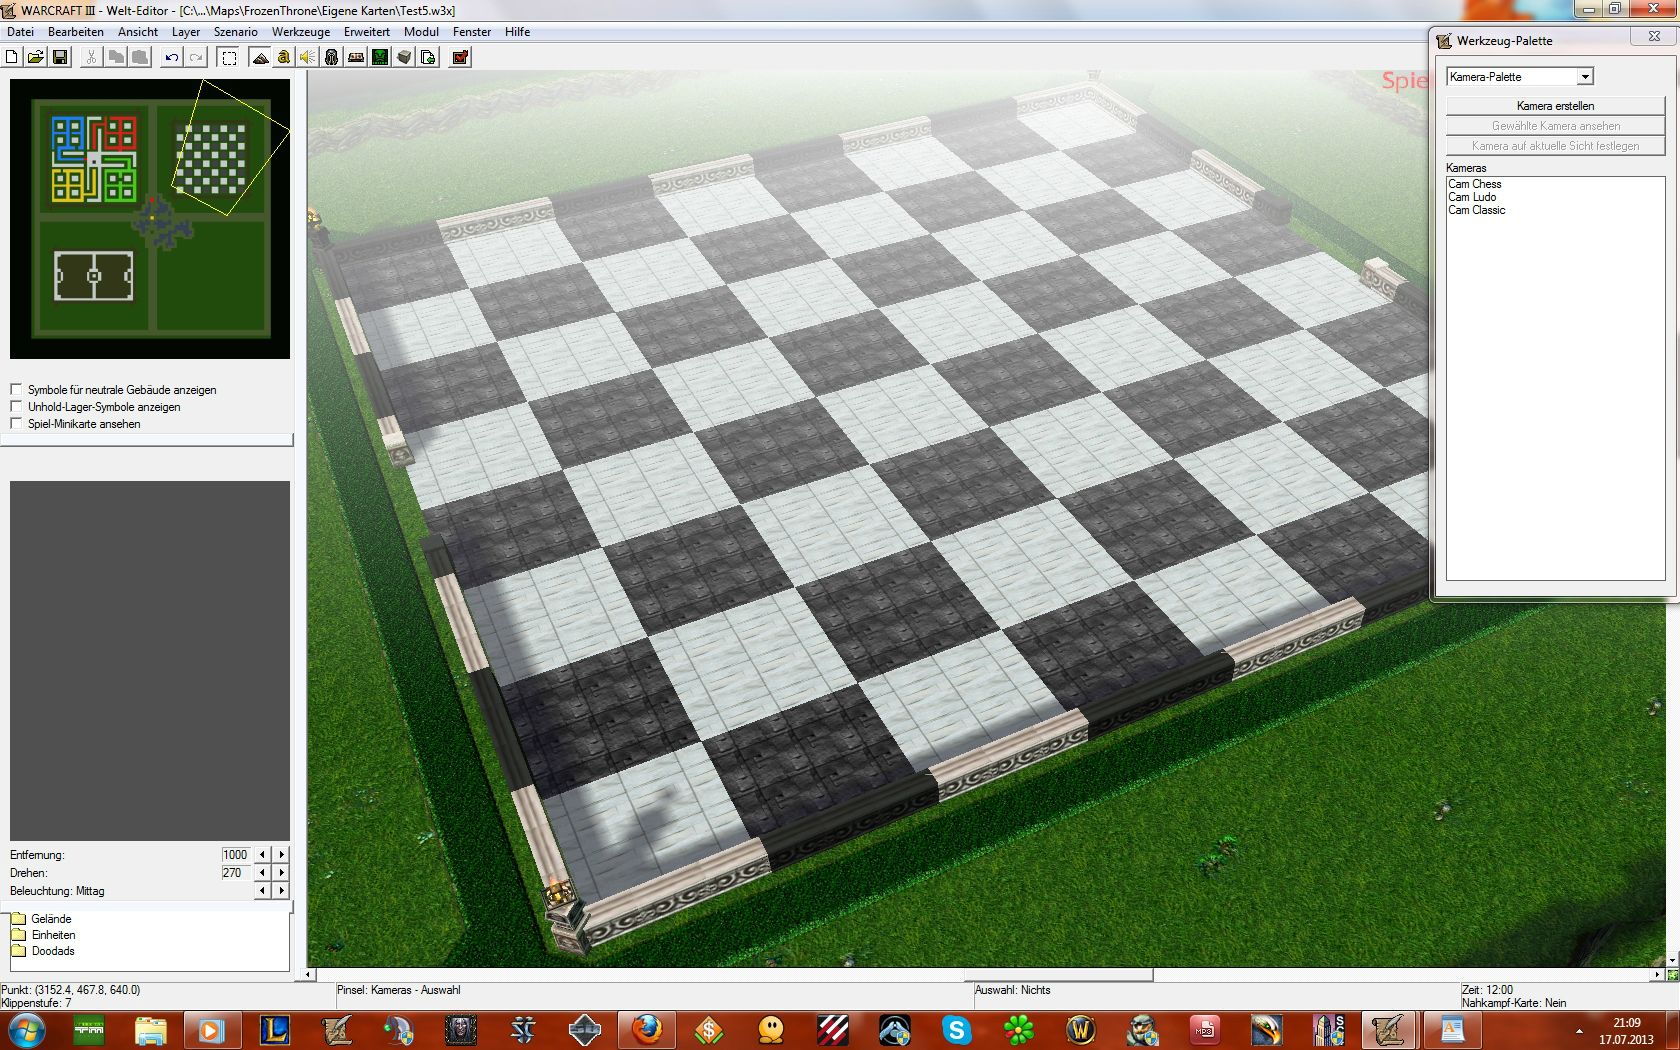This screenshot has width=1680, height=1050.
Task: Click 'Kamera auf aktuelle Sicht festlegen' button
Action: click(1555, 146)
